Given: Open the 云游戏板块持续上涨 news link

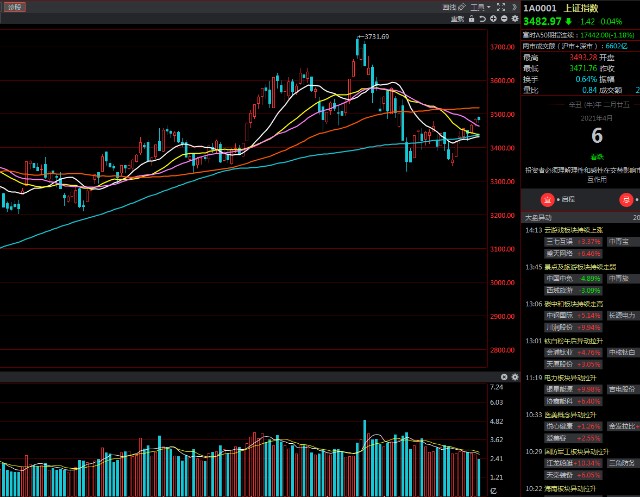Looking at the screenshot, I should (x=567, y=230).
